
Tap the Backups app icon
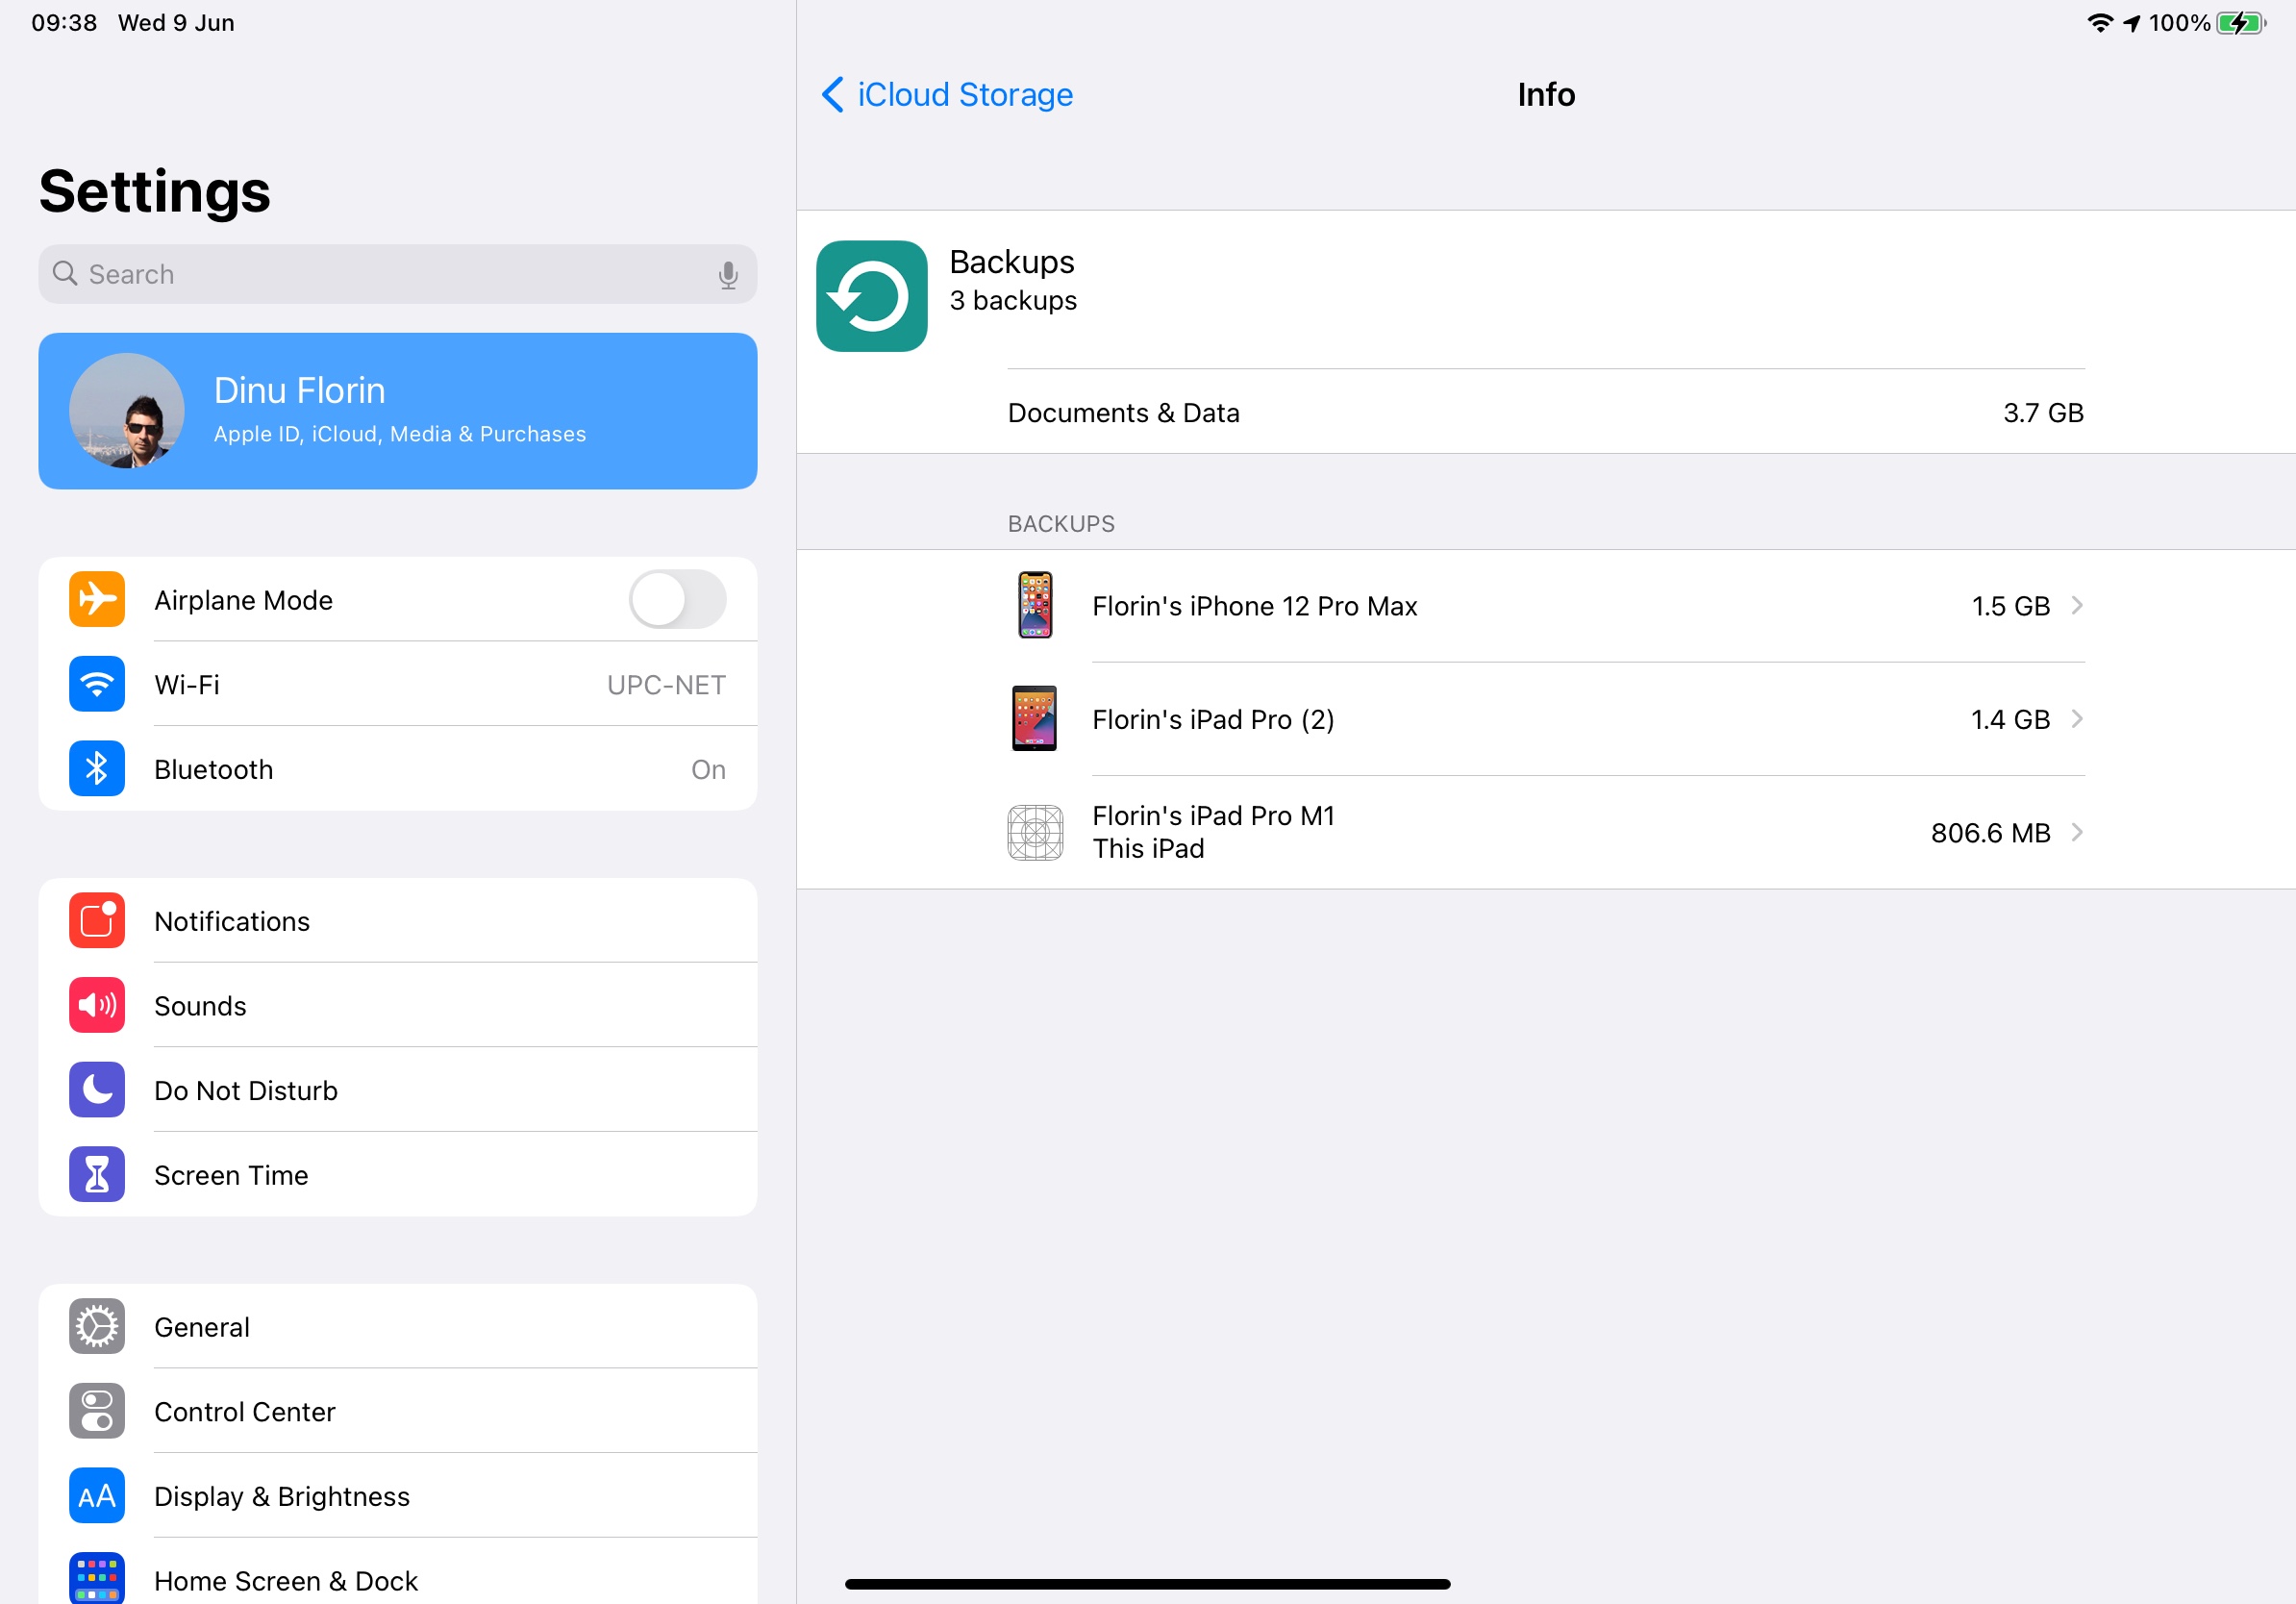click(x=871, y=296)
